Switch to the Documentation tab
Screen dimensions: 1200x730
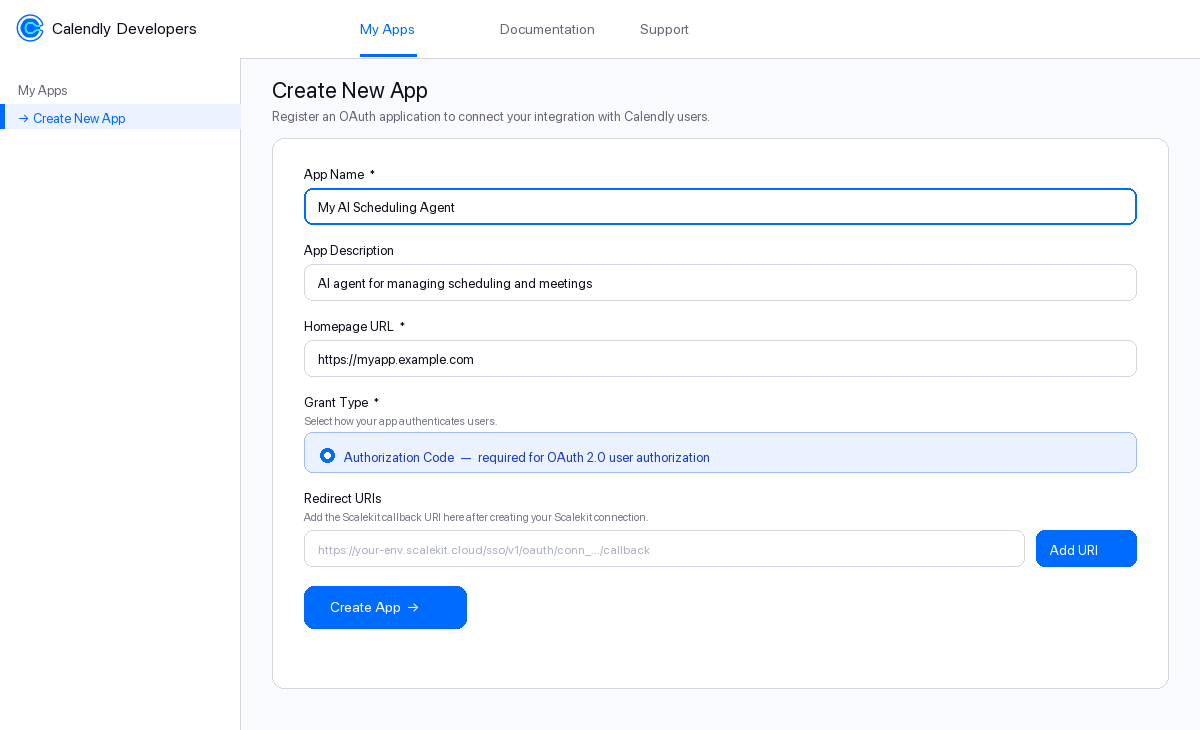pos(547,29)
